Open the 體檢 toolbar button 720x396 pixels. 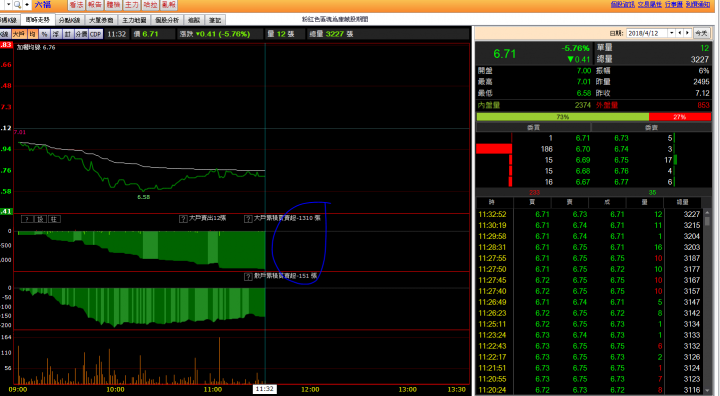pos(113,5)
